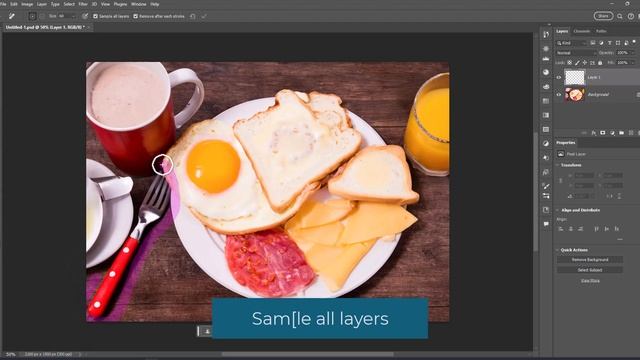Hide Layer 1 with eye icon

[559, 77]
